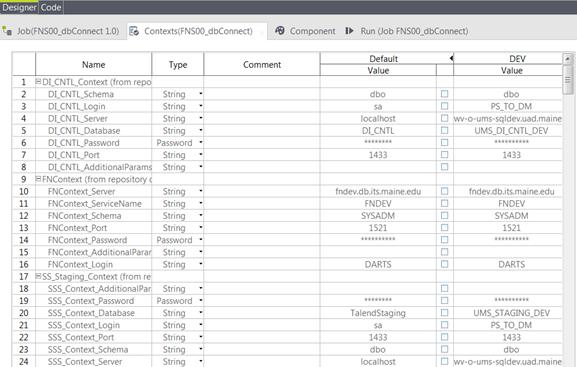This screenshot has width=577, height=367.
Task: Select the DEV value UMS_DI_CNTL_DEV
Action: click(511, 131)
